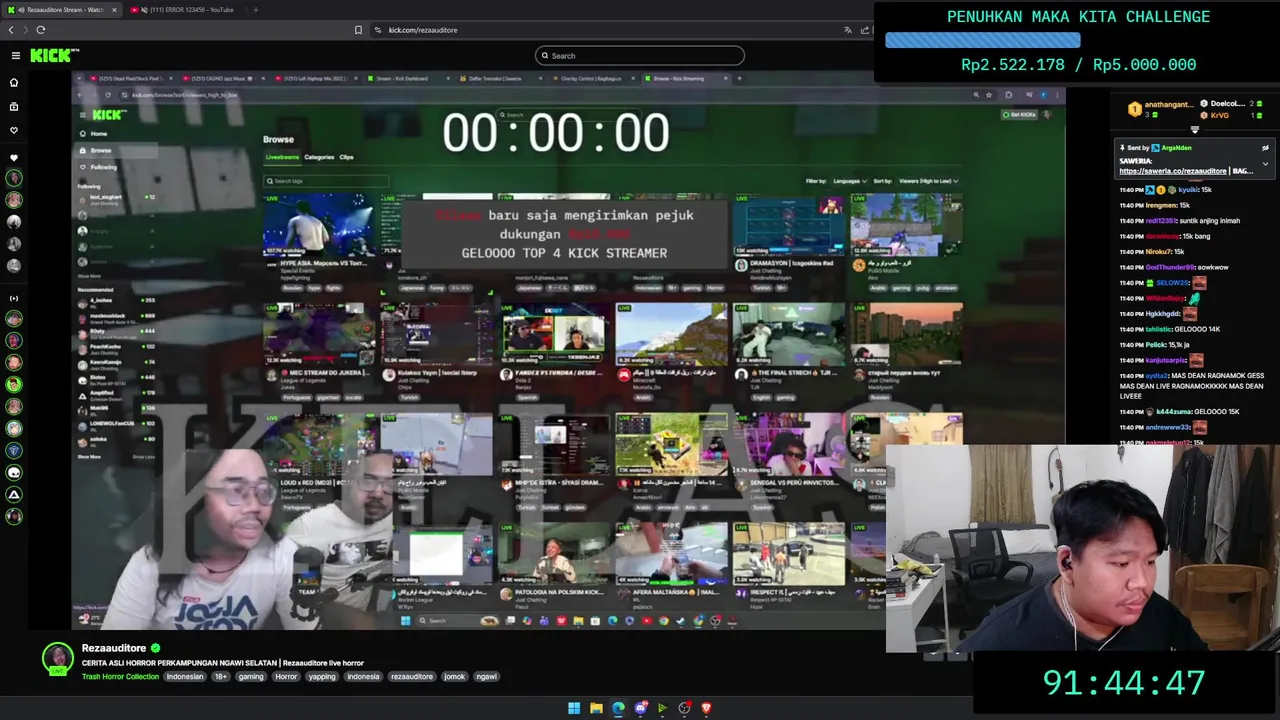The width and height of the screenshot is (1280, 720).
Task: Click chat username andrewww33
Action: (x=1168, y=427)
